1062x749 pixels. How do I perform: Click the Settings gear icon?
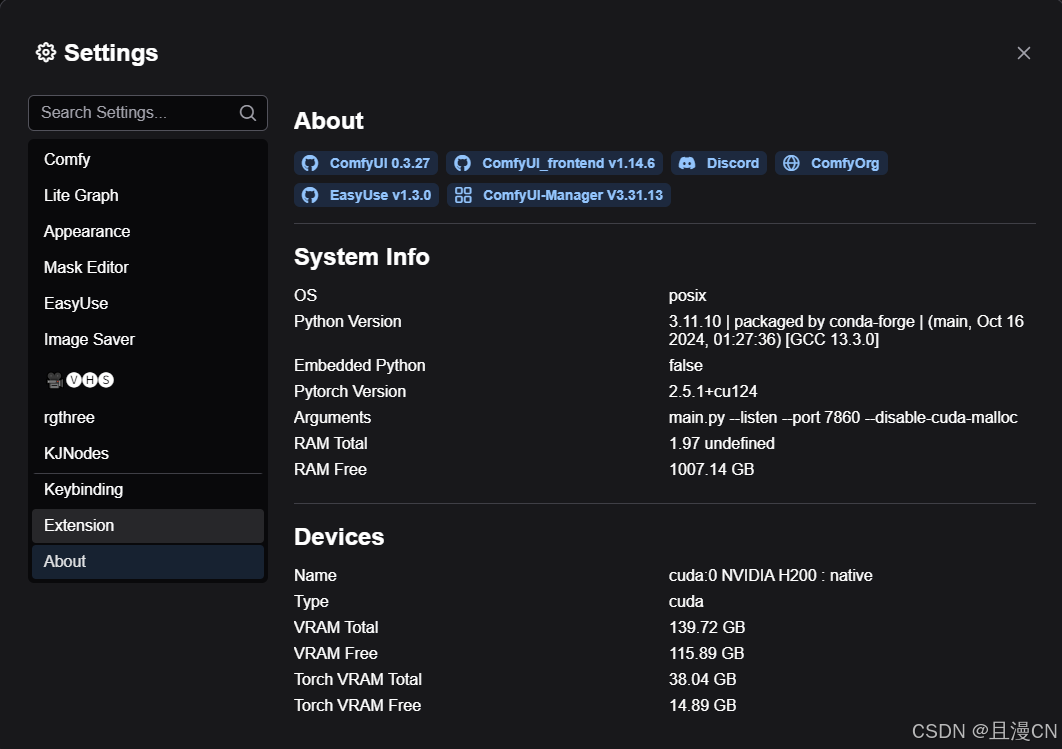45,53
